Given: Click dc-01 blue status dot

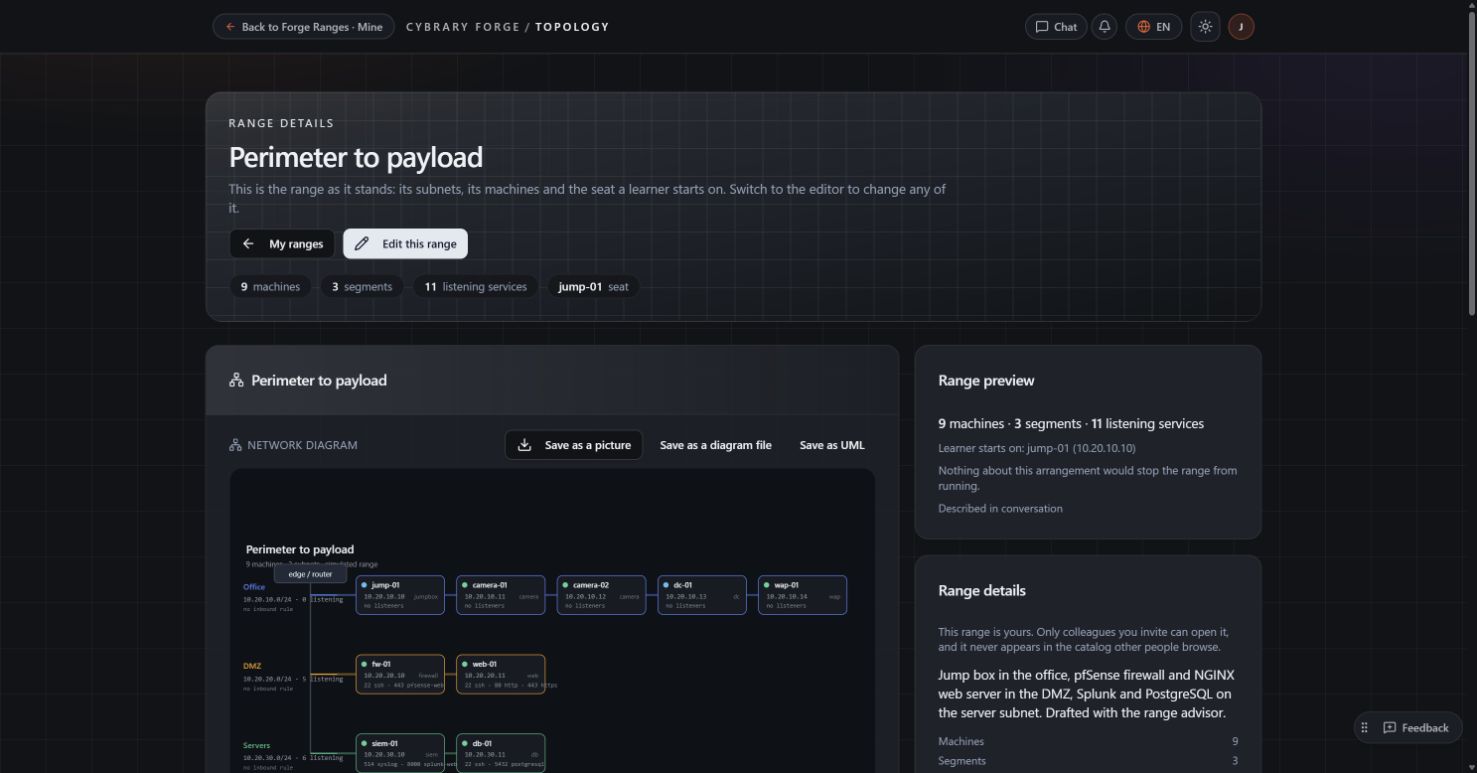Looking at the screenshot, I should pos(666,585).
